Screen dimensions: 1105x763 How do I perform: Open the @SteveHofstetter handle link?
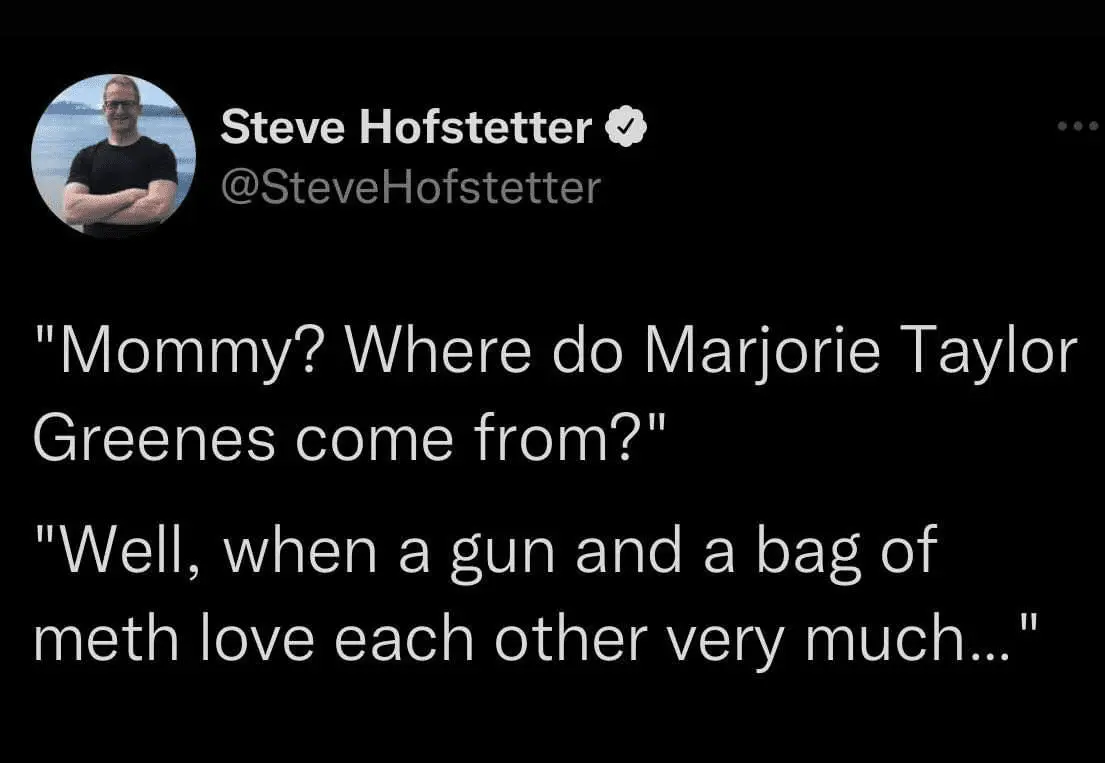[410, 186]
